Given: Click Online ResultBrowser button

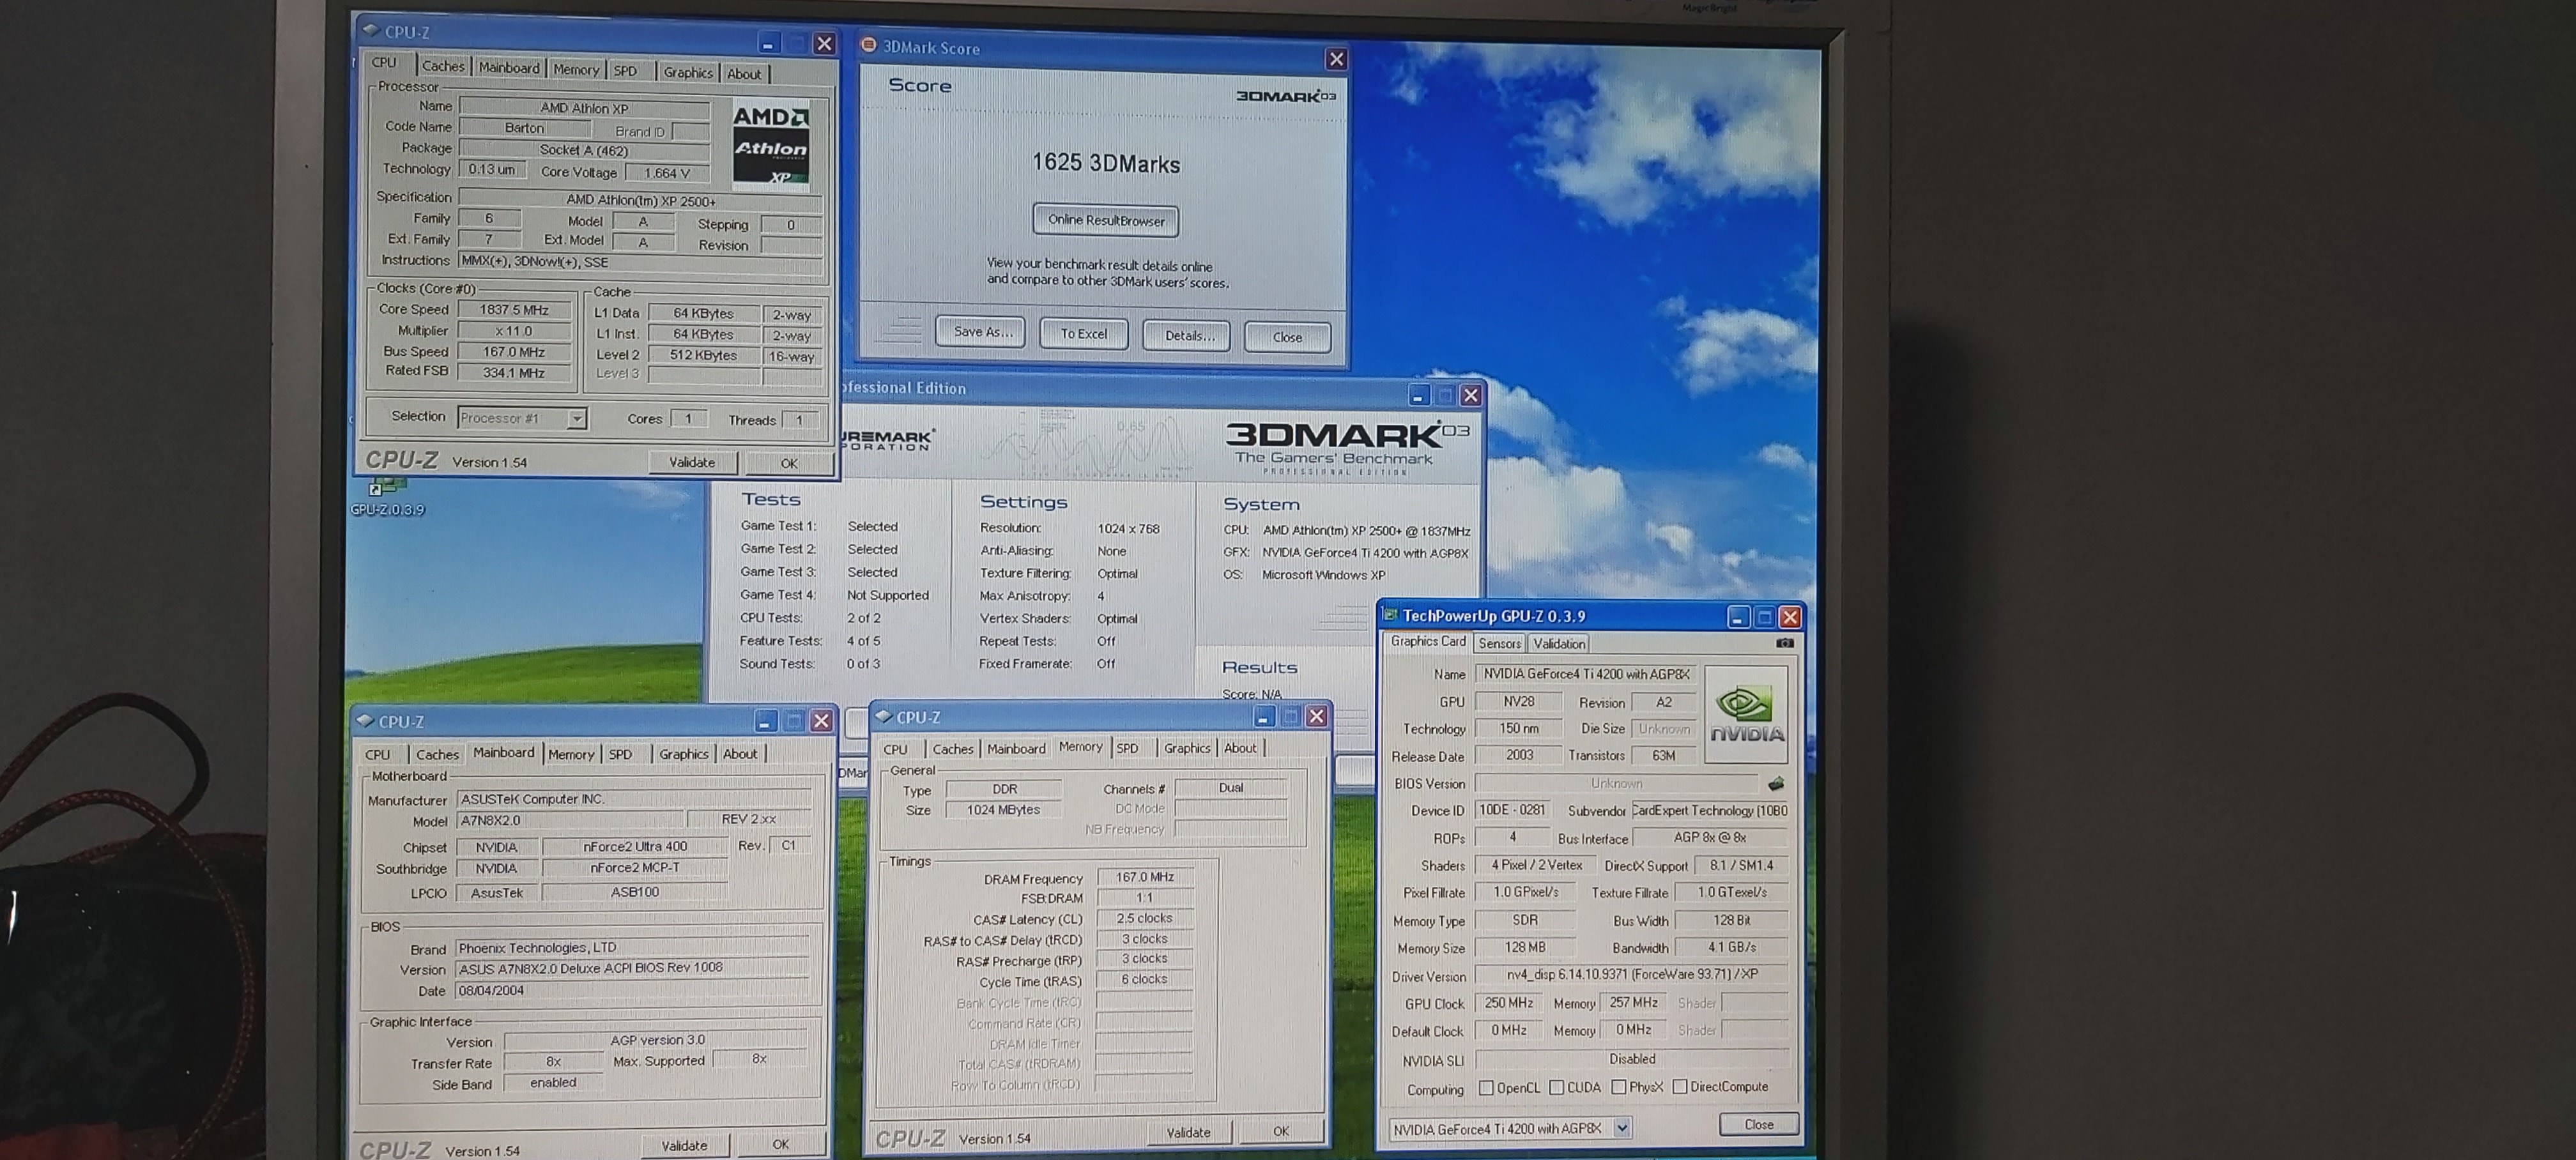Looking at the screenshot, I should click(1106, 221).
